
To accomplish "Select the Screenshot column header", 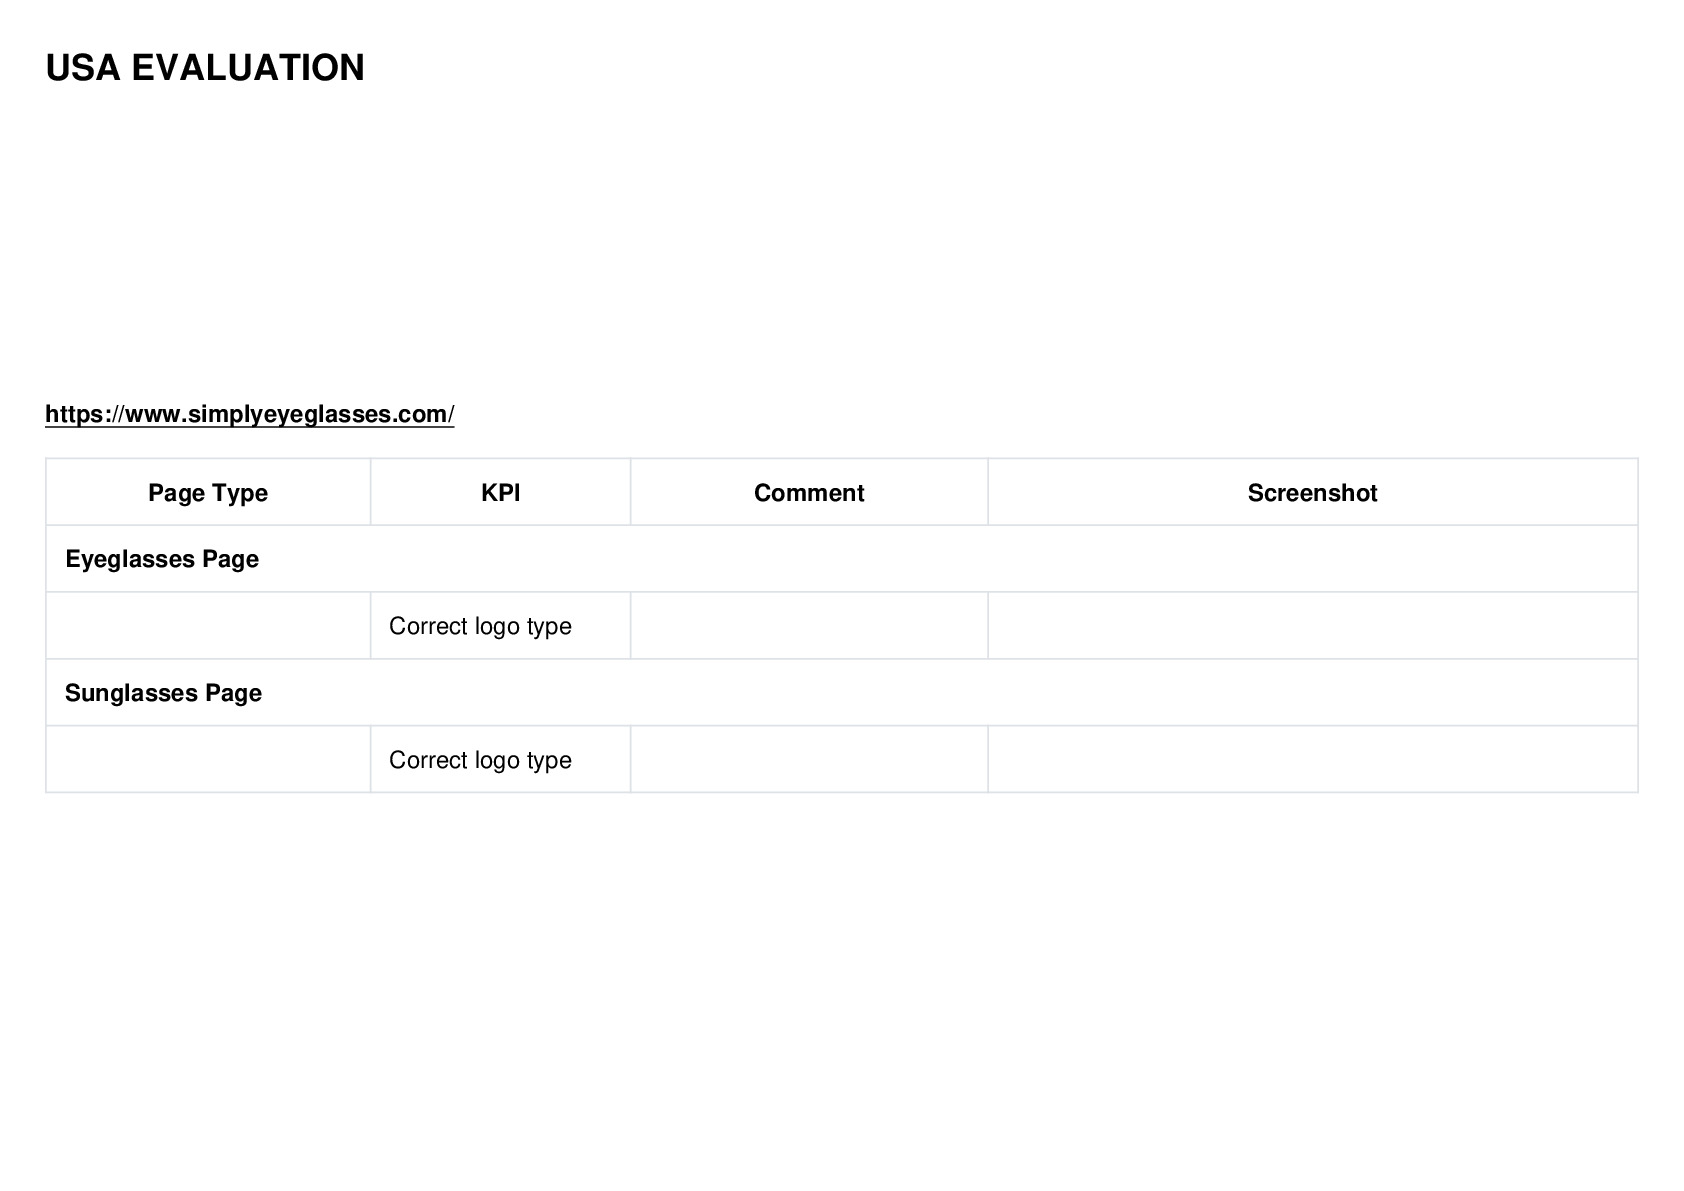I will click(x=1313, y=492).
